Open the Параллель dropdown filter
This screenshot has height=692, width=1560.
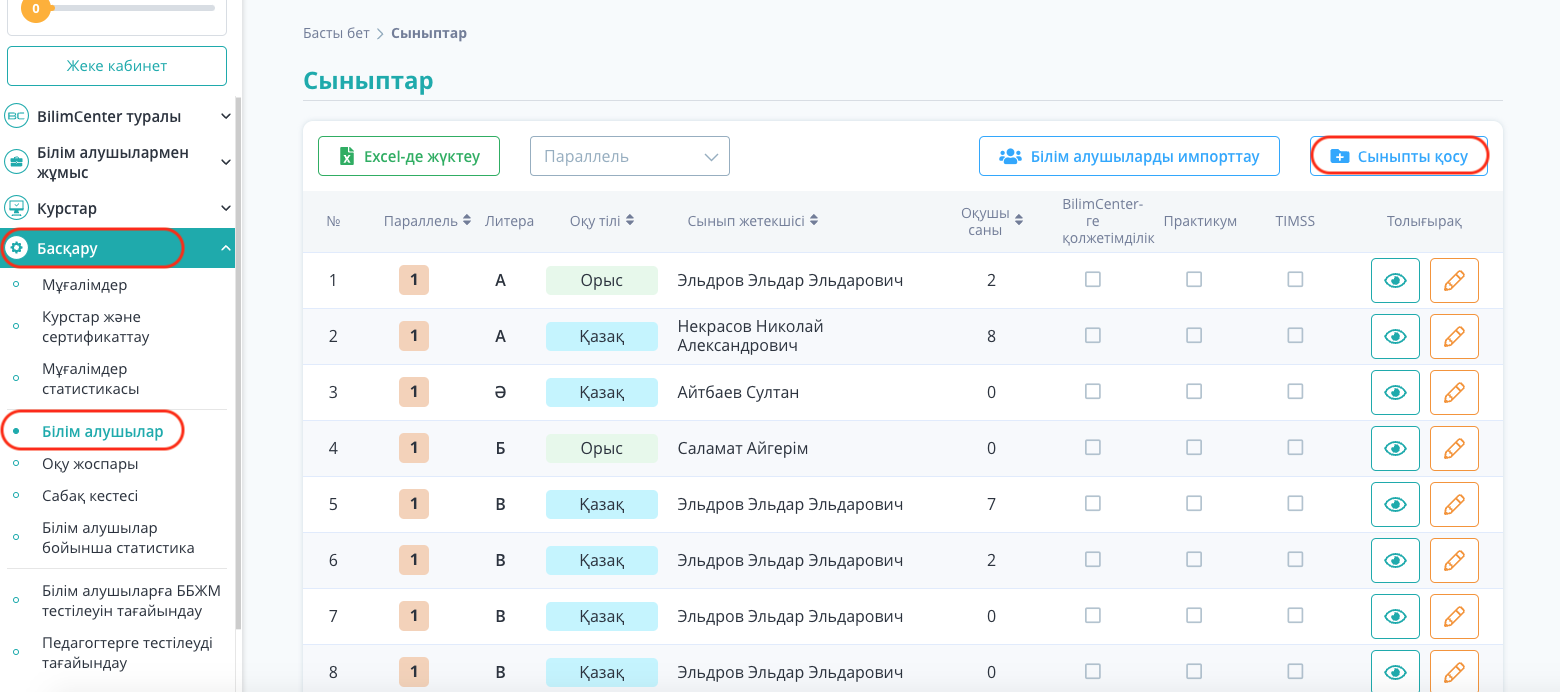[630, 156]
